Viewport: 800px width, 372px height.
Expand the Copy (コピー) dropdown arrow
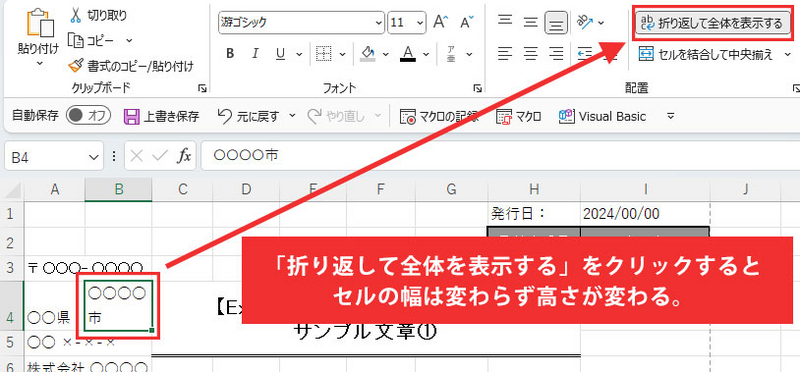pos(129,40)
